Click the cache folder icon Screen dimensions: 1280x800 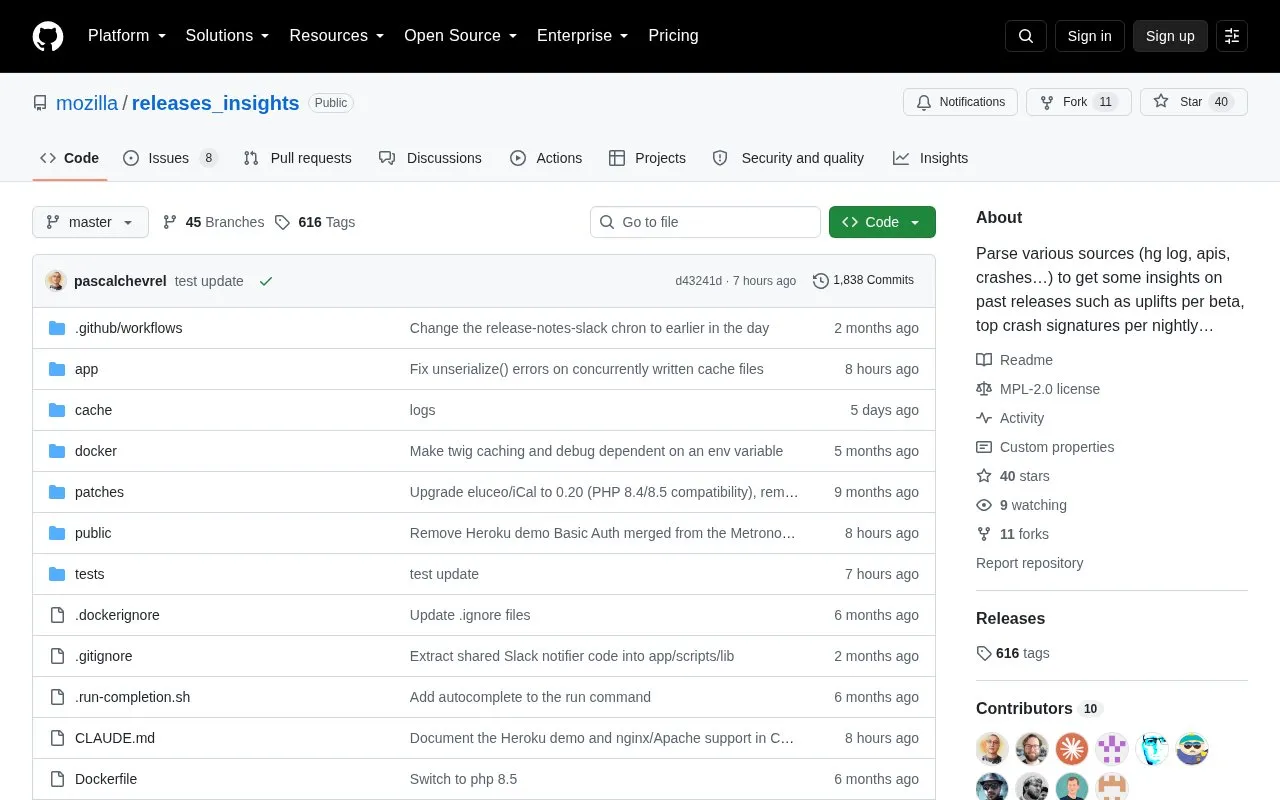click(57, 410)
